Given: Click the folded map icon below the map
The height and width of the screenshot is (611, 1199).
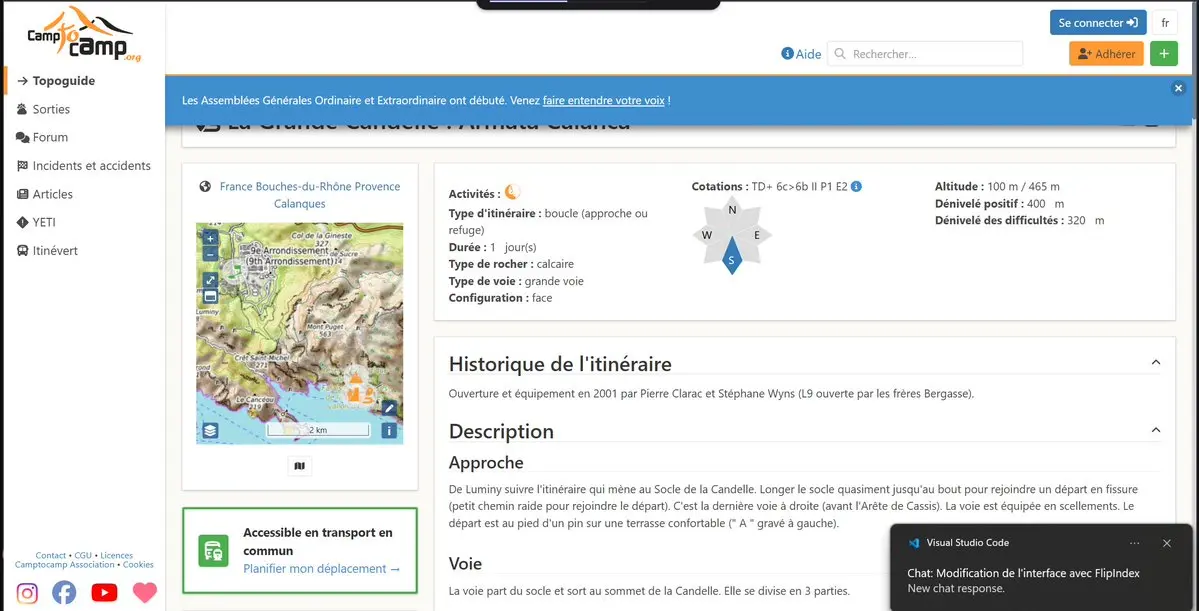Looking at the screenshot, I should point(300,466).
